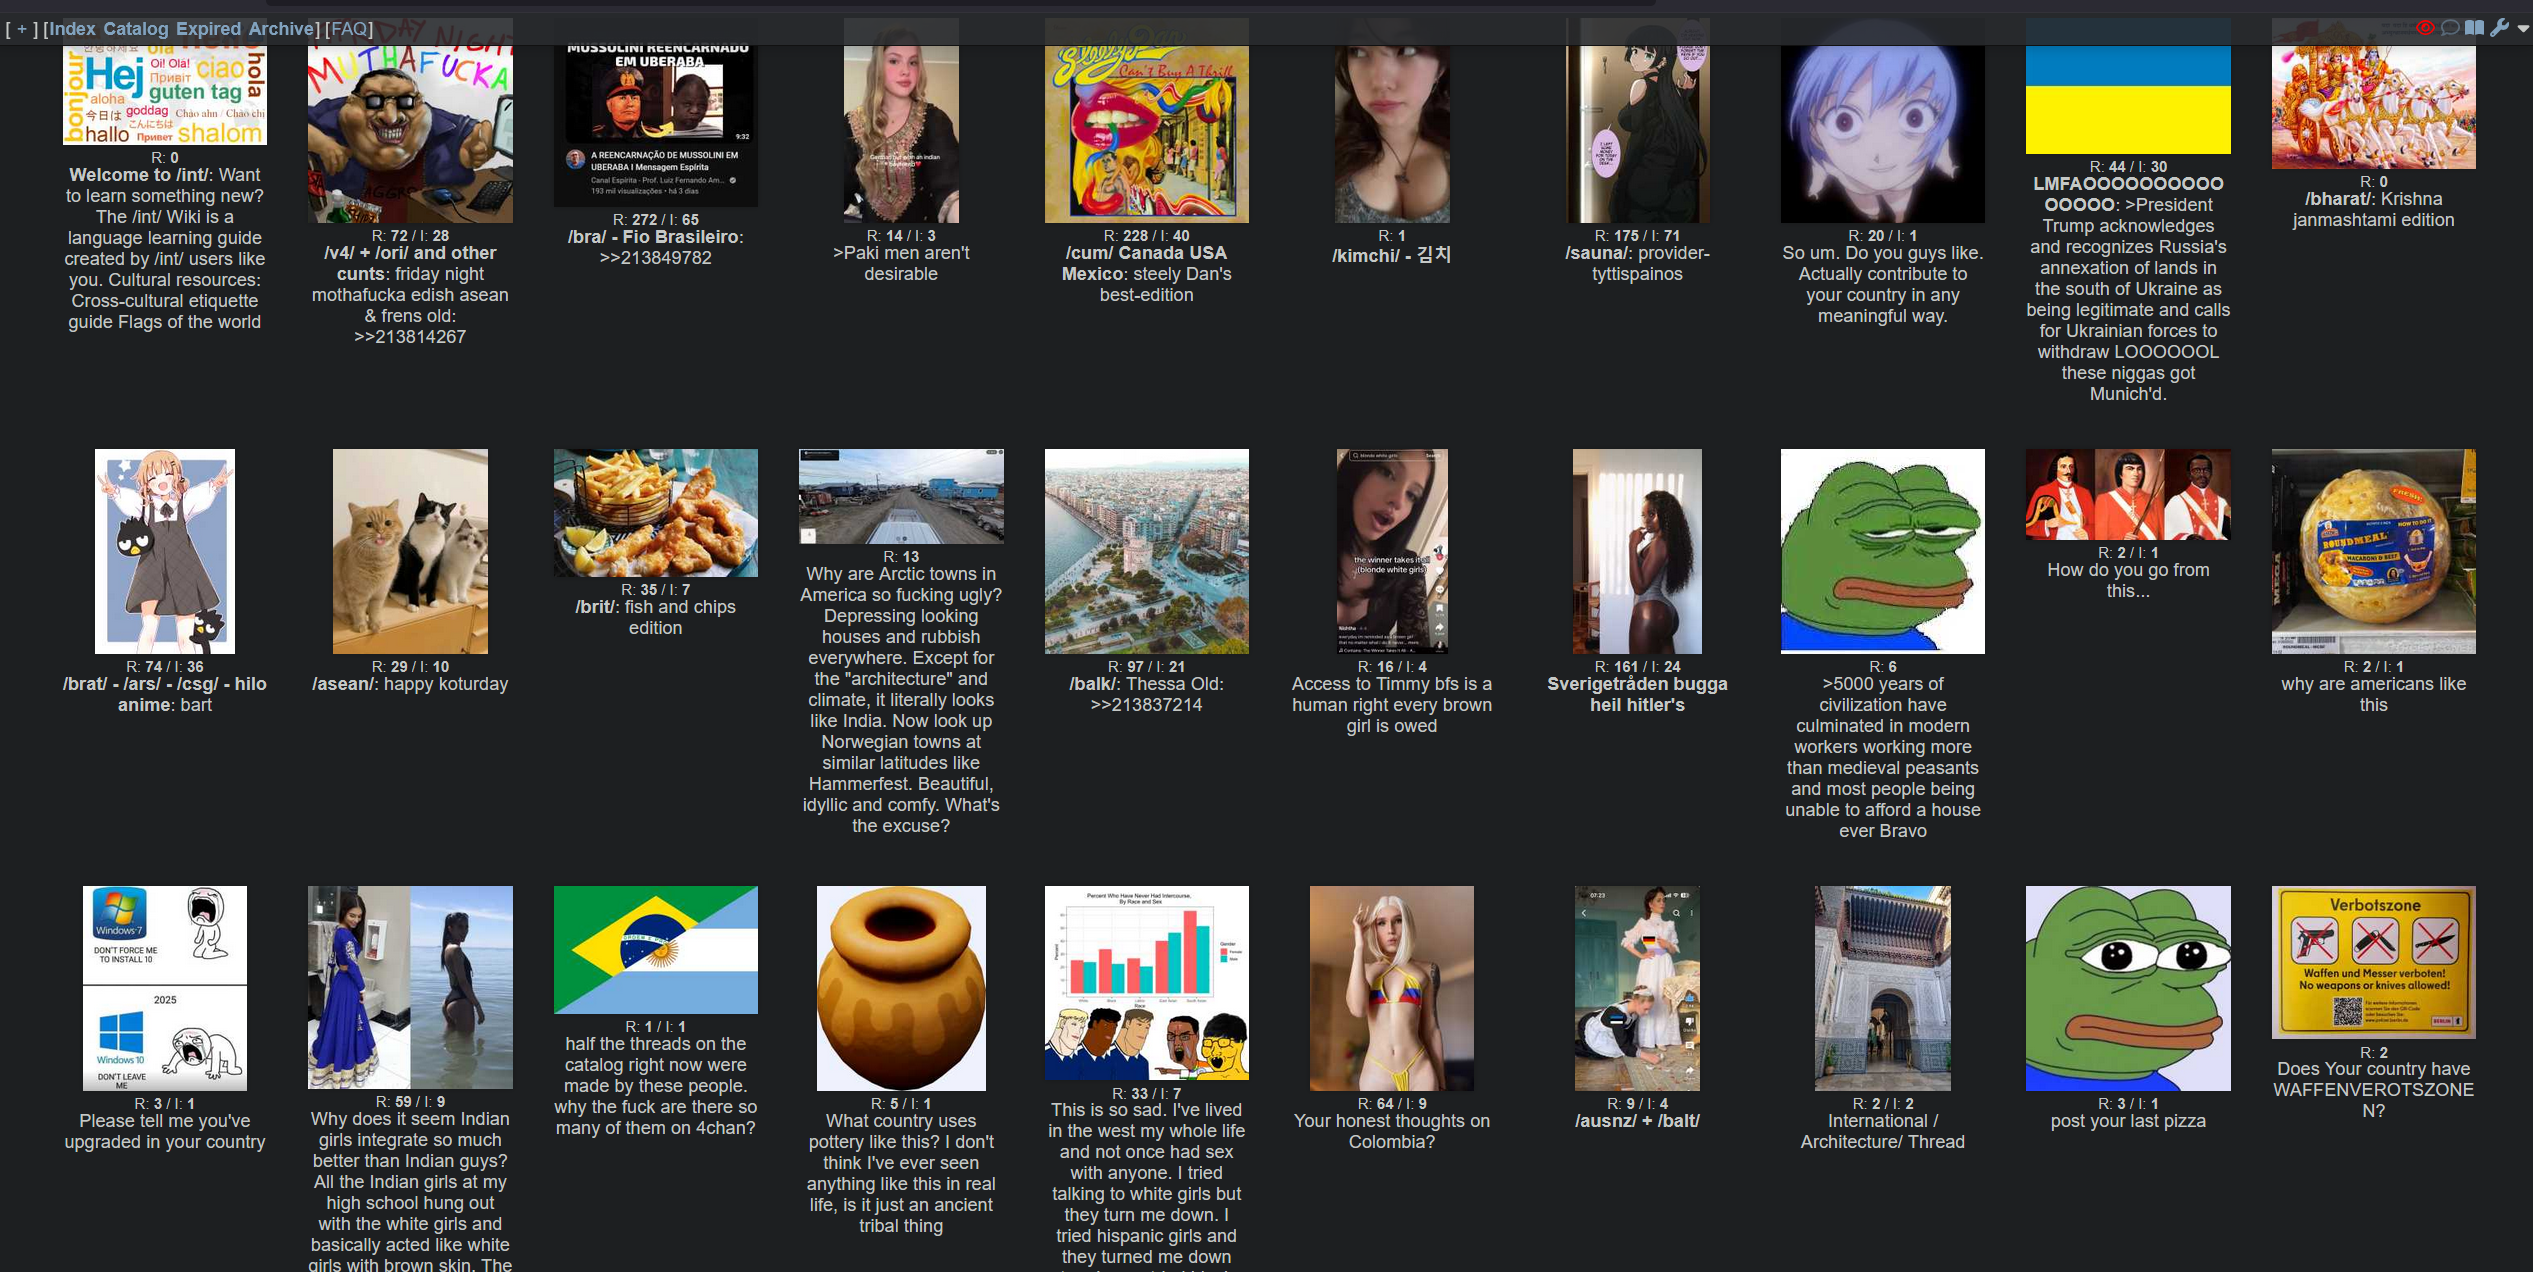Open the multilingual greetings thumbnail for Welcome to /int/
The width and height of the screenshot is (2533, 1272).
tap(165, 81)
